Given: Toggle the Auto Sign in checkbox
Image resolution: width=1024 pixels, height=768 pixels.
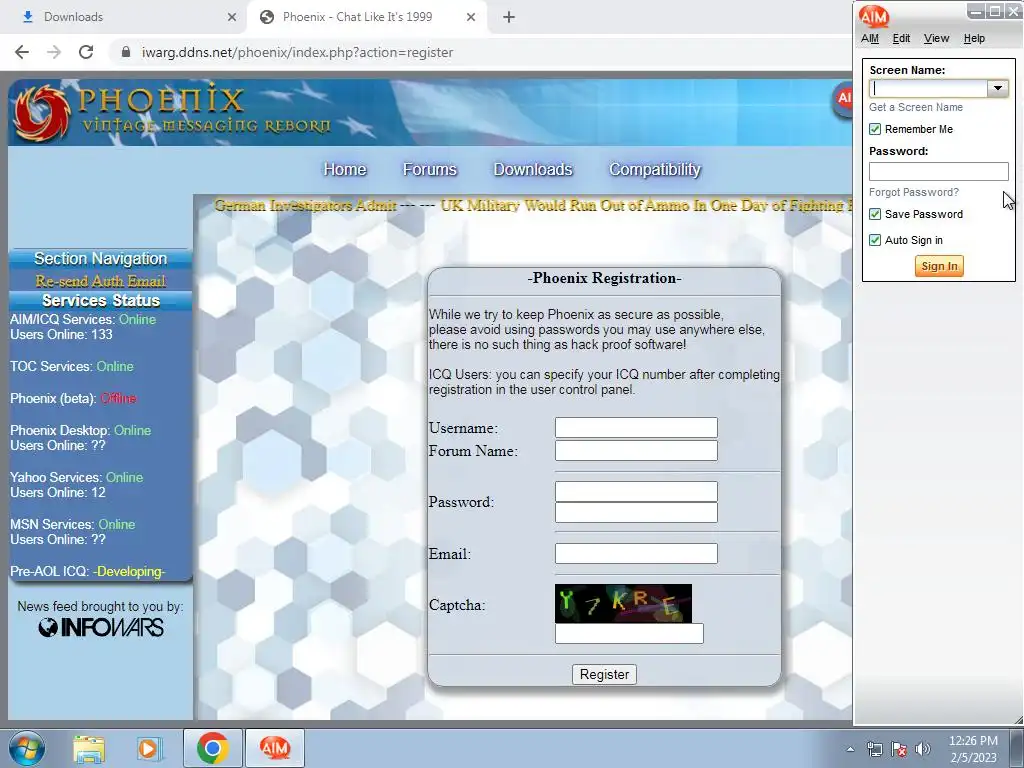Looking at the screenshot, I should [x=875, y=240].
